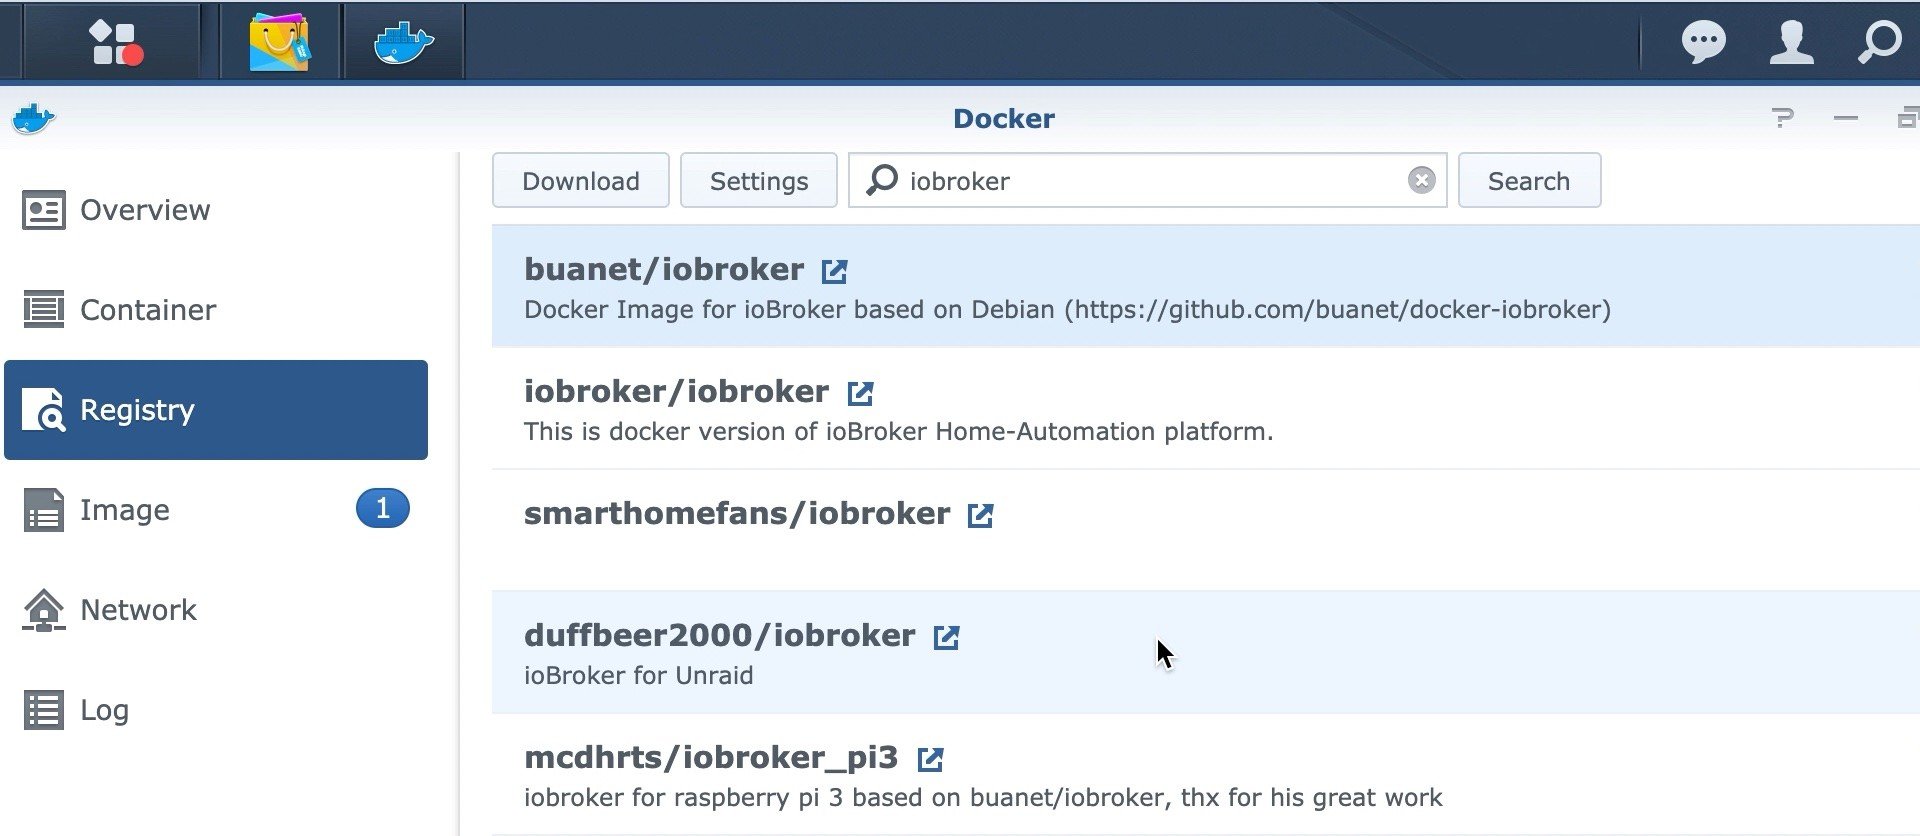Select the buanet/iobroker image title
The height and width of the screenshot is (836, 1920).
(664, 269)
